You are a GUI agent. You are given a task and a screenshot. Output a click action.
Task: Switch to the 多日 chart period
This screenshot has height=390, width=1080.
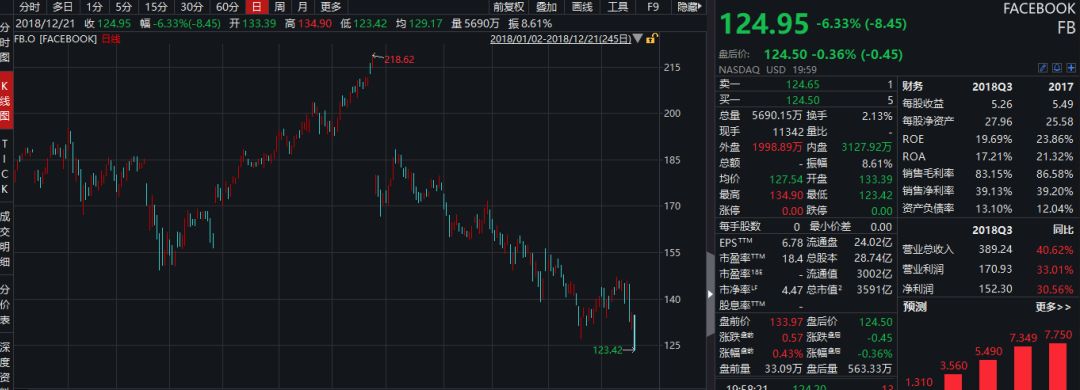[63, 7]
